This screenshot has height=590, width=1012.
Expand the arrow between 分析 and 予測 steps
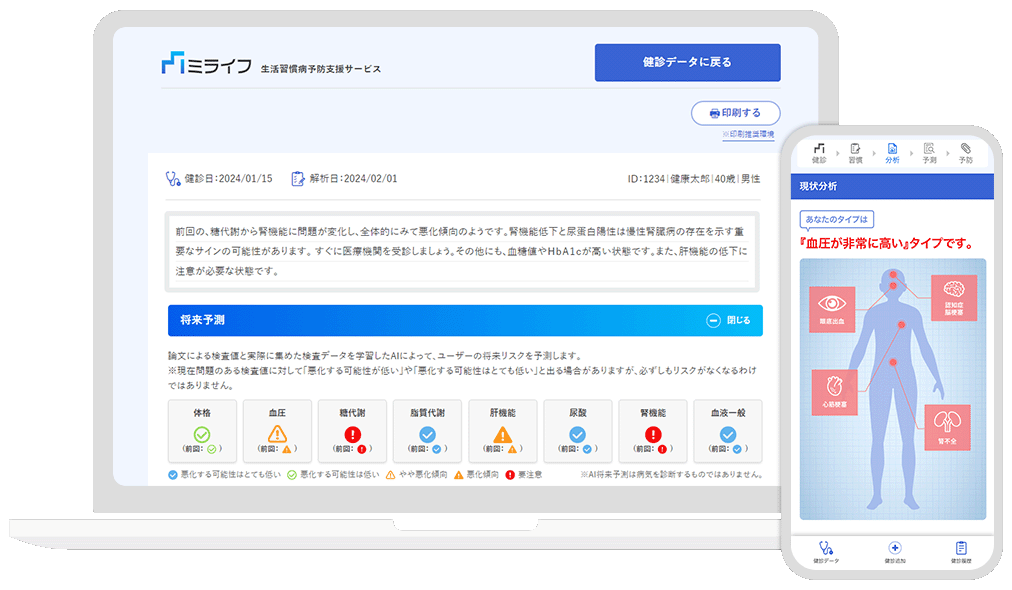[x=911, y=152]
